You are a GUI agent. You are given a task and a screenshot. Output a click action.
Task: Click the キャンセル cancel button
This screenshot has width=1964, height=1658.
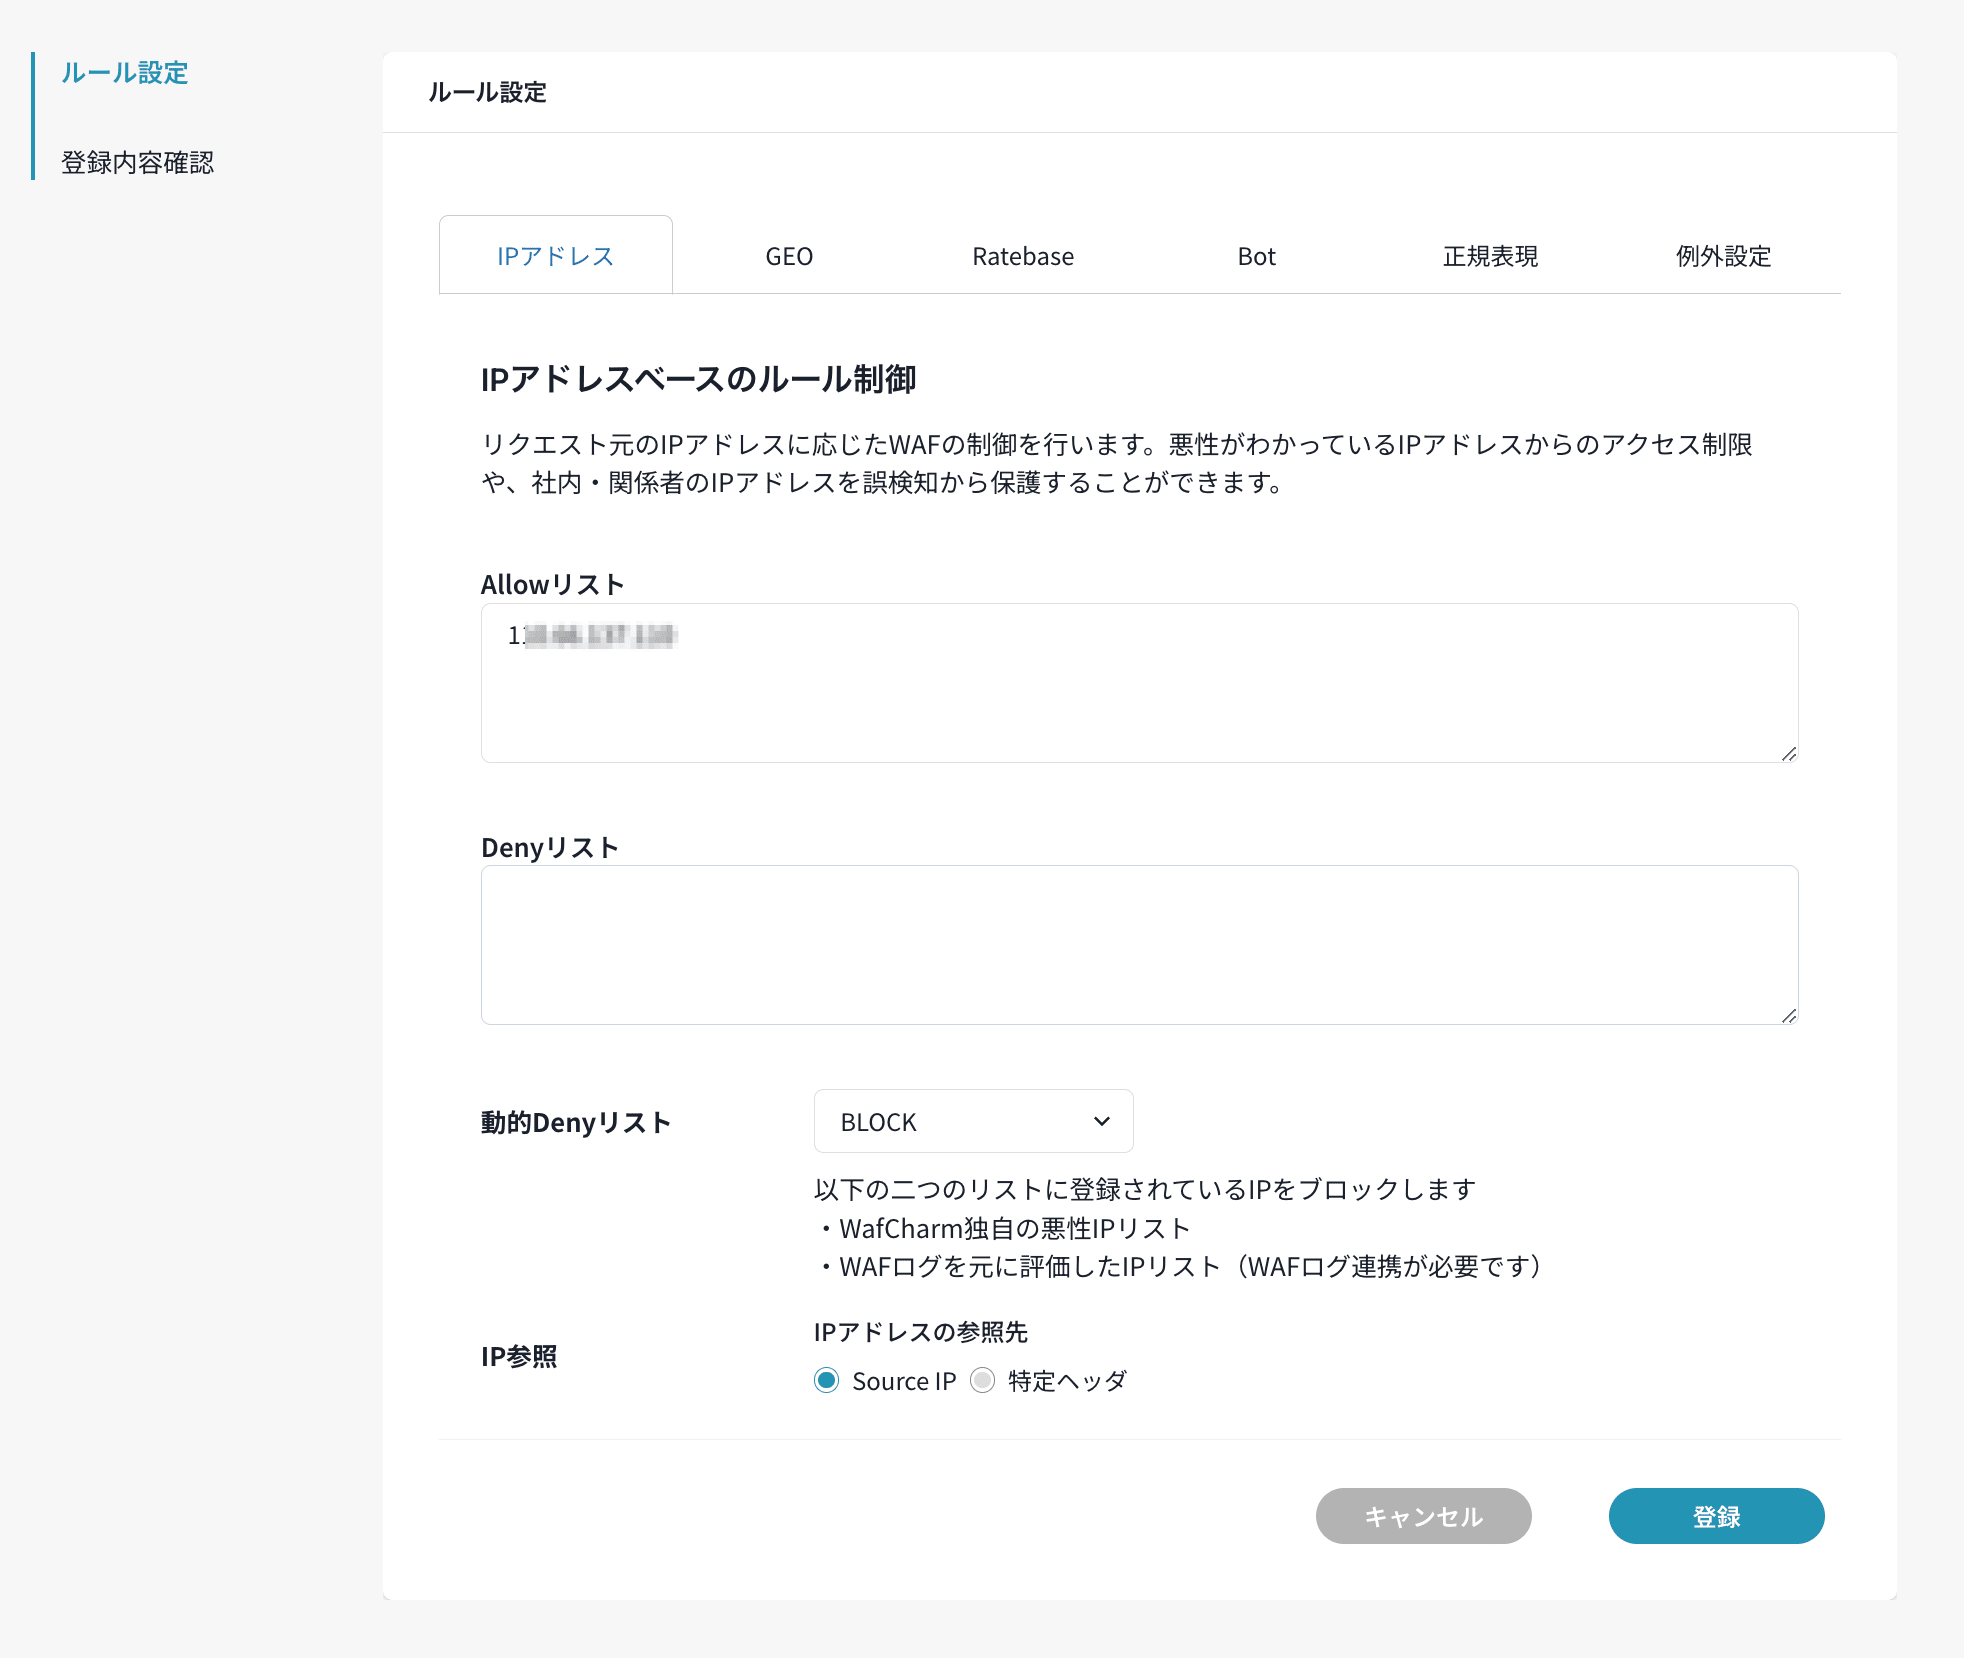pyautogui.click(x=1421, y=1515)
